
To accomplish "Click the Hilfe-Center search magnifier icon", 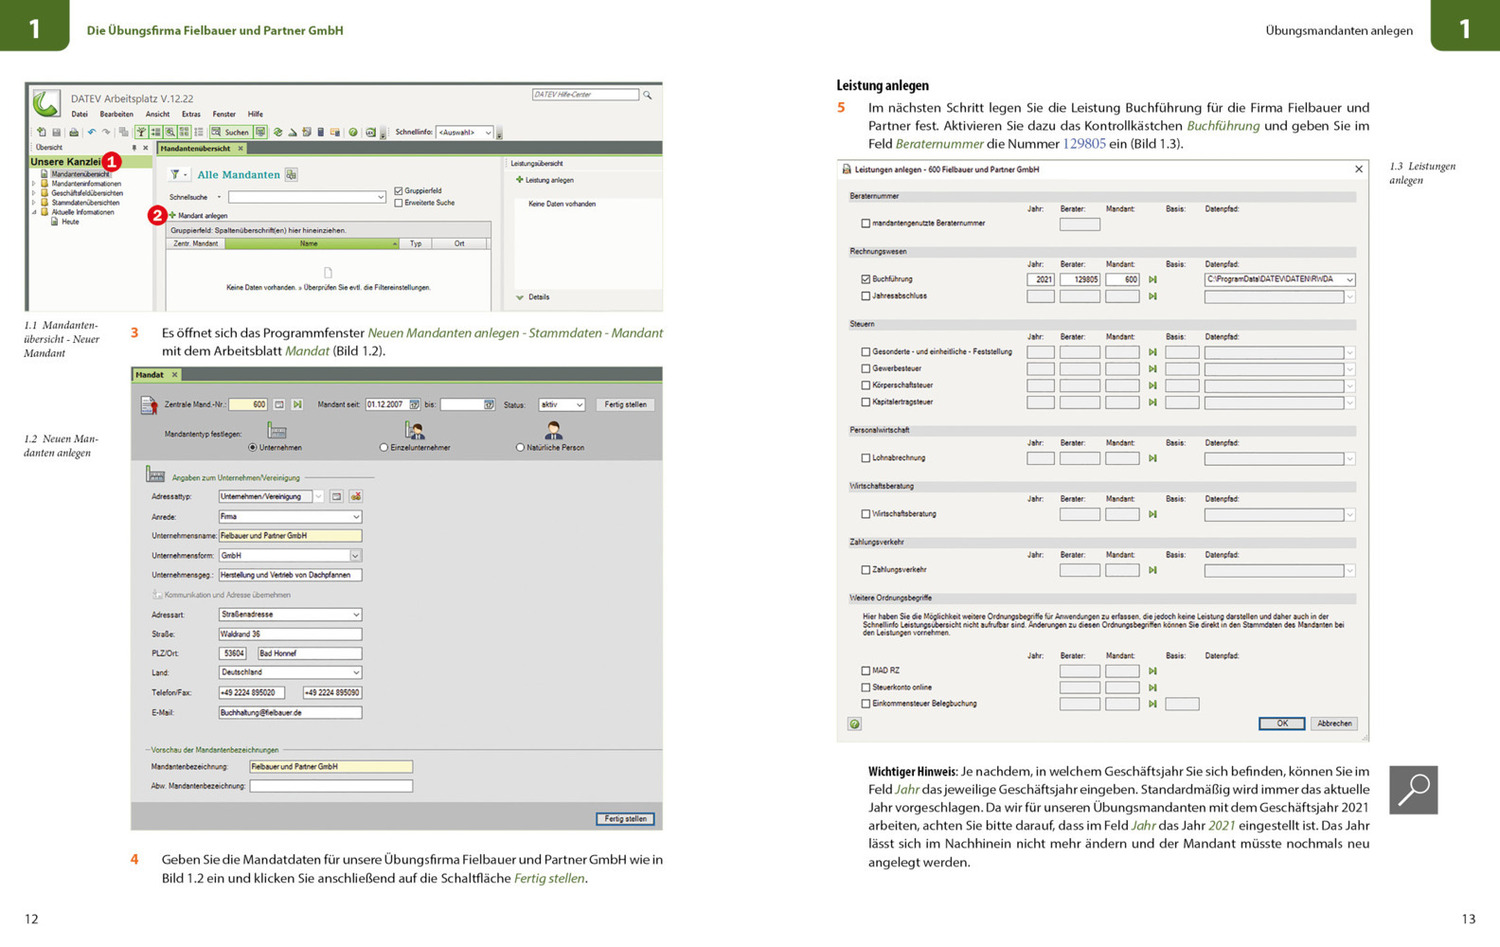I will (x=647, y=95).
